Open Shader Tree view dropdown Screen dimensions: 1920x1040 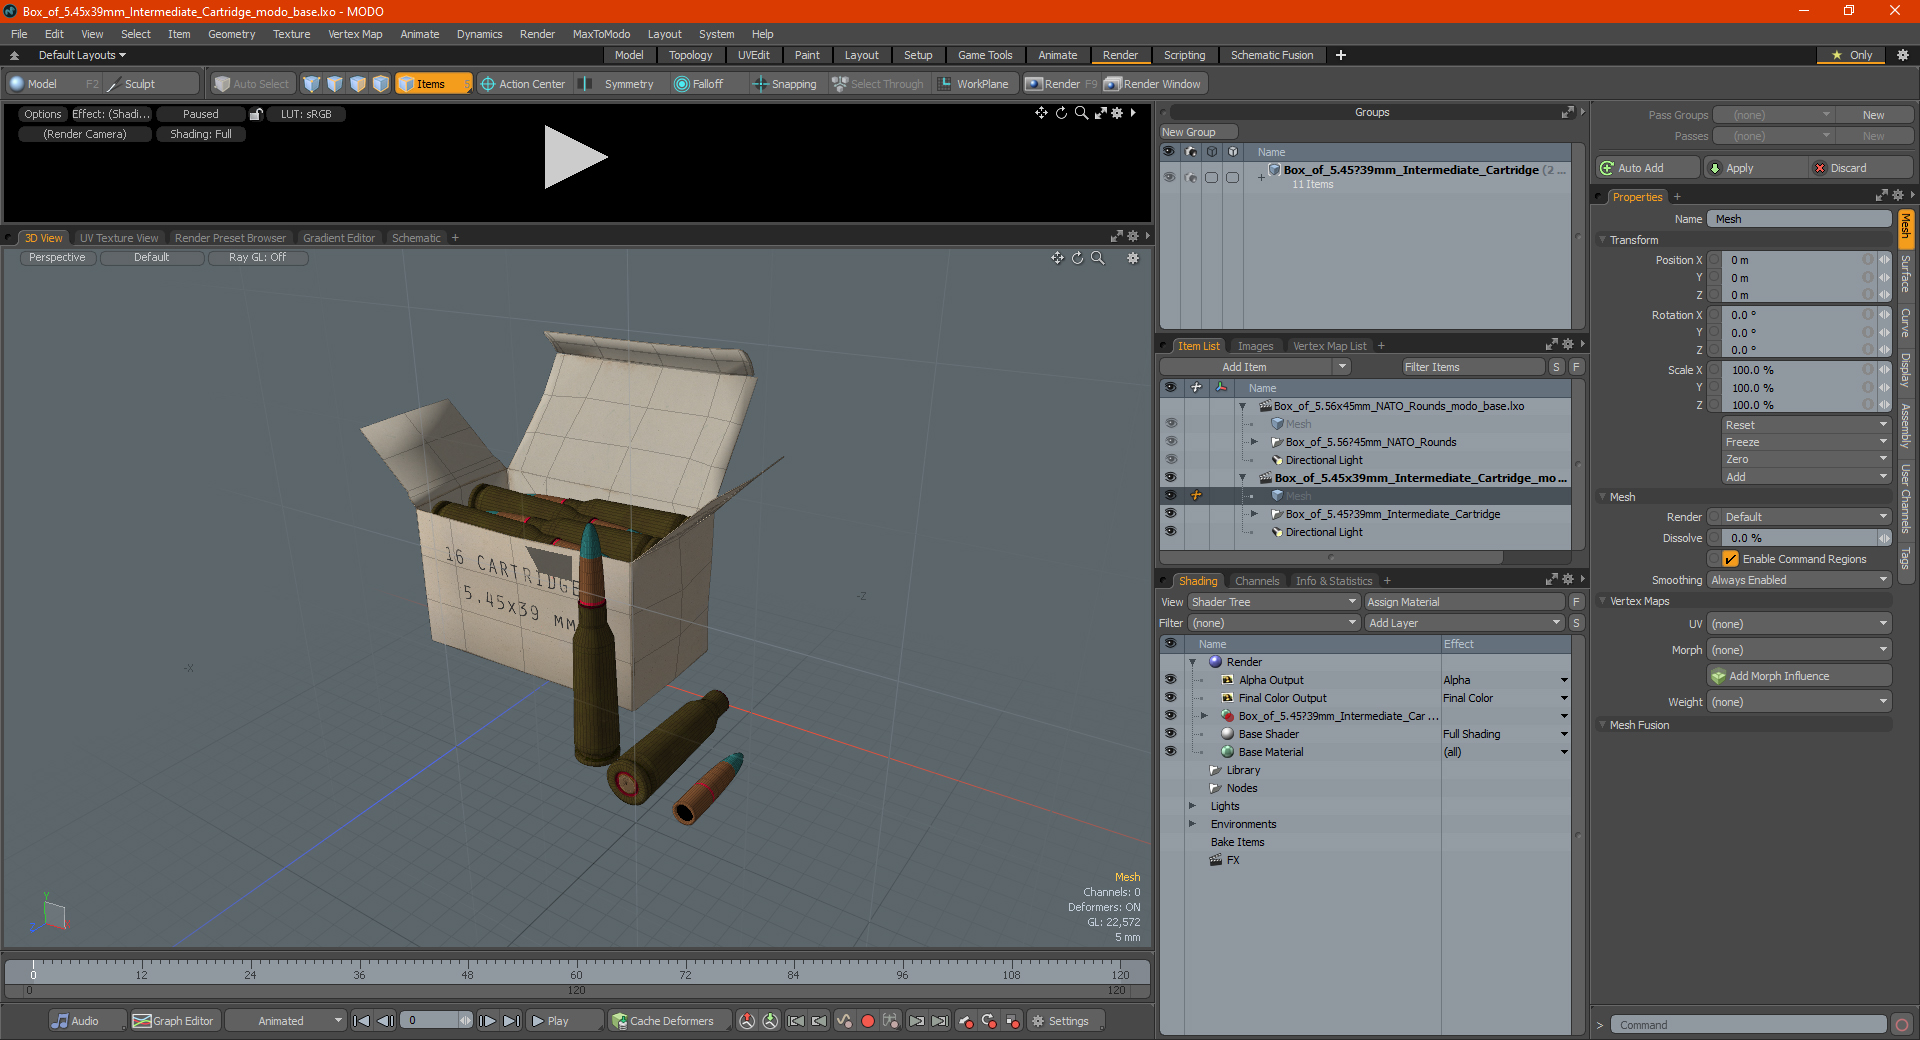click(x=1274, y=602)
